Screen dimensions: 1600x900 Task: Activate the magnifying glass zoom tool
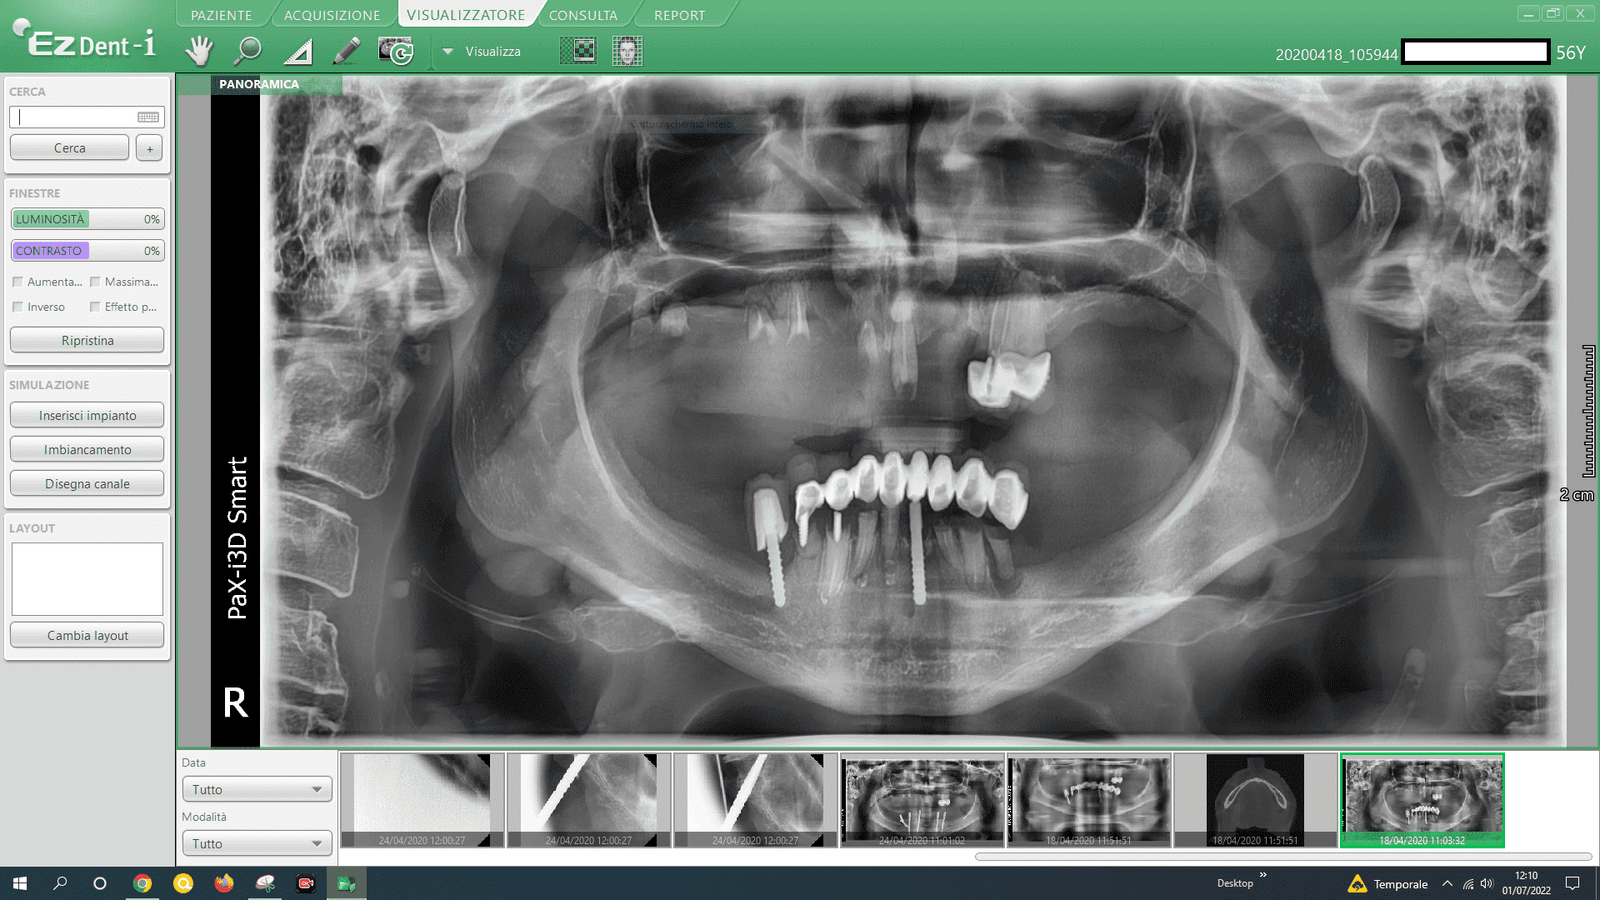pos(247,50)
